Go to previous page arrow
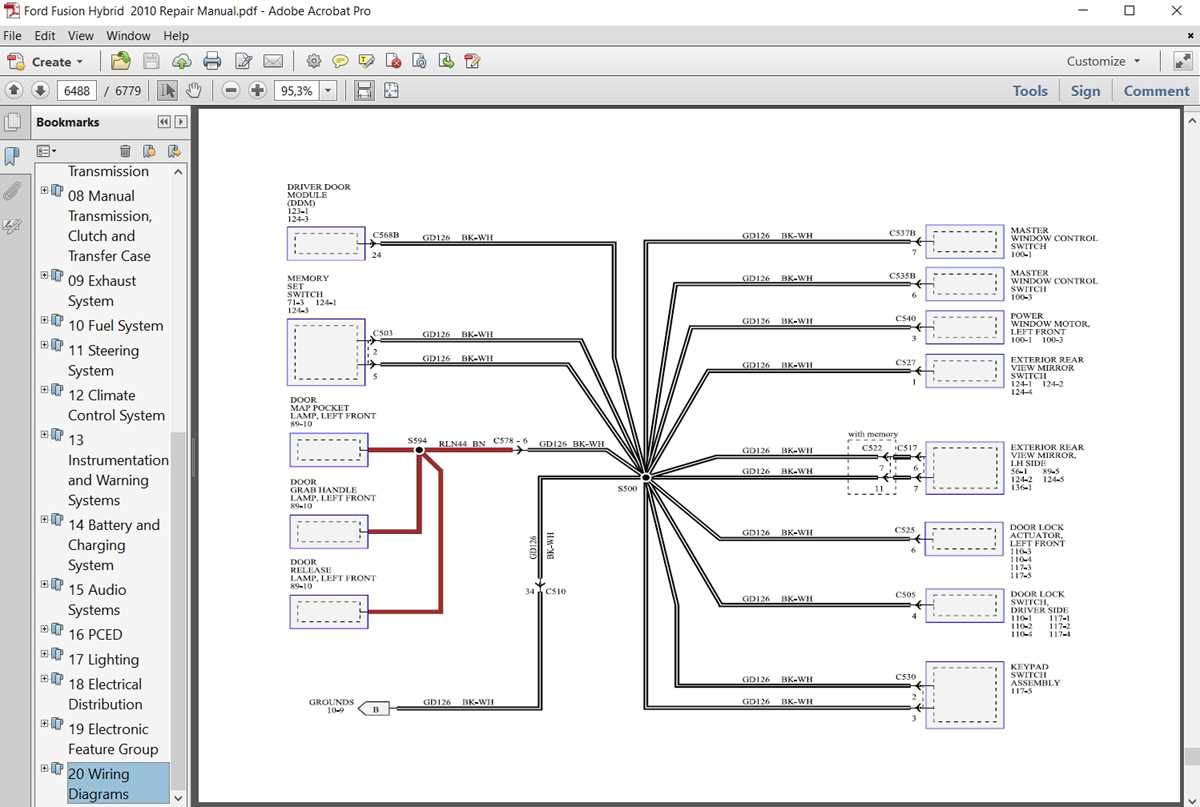This screenshot has width=1200, height=807. (x=15, y=90)
